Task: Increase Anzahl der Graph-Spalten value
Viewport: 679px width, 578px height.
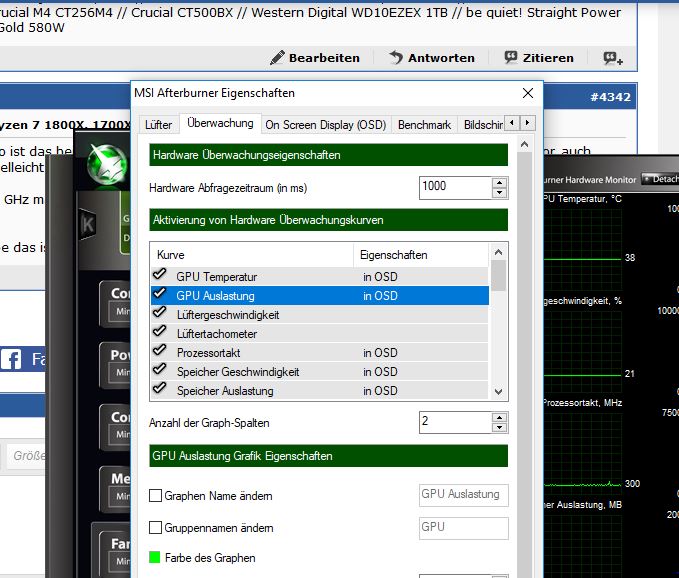Action: click(x=499, y=417)
